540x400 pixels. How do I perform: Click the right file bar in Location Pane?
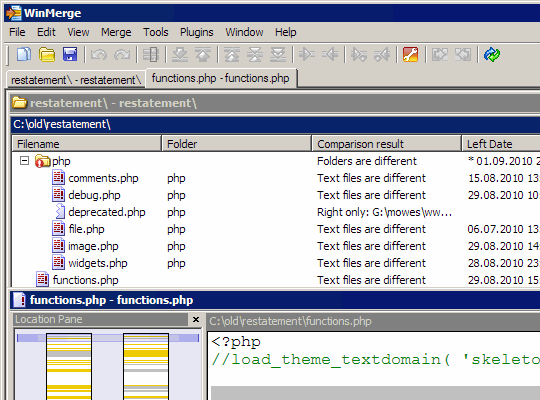click(x=146, y=366)
